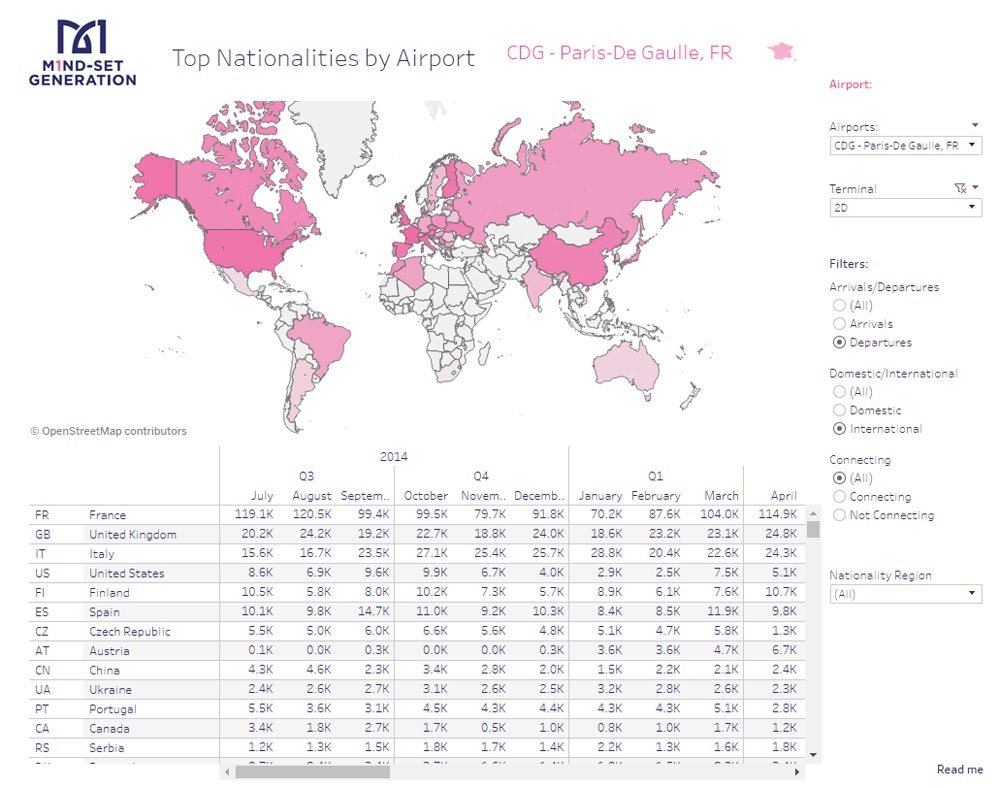1000x788 pixels.
Task: Click the CDG - Paris-De Gaulle header text
Action: [622, 52]
